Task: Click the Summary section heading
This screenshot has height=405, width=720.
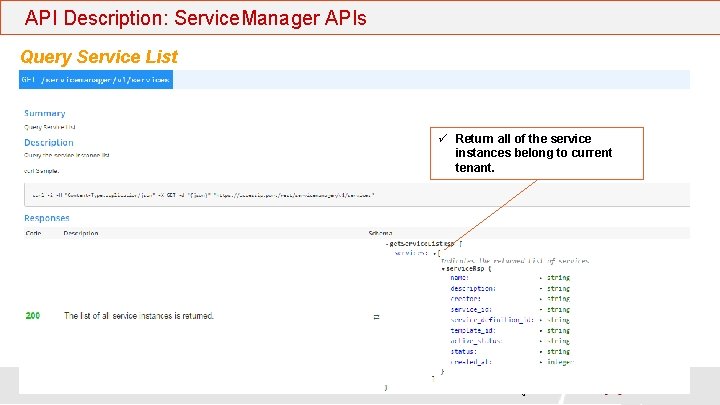Action: coord(44,114)
